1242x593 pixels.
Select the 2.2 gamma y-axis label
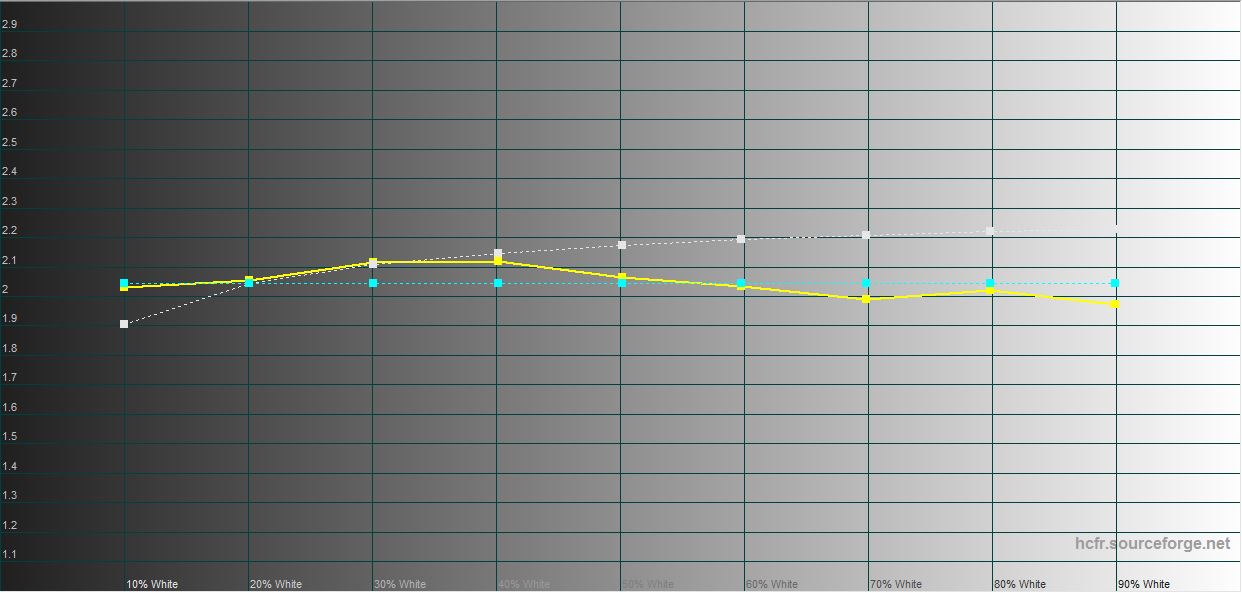[9, 231]
